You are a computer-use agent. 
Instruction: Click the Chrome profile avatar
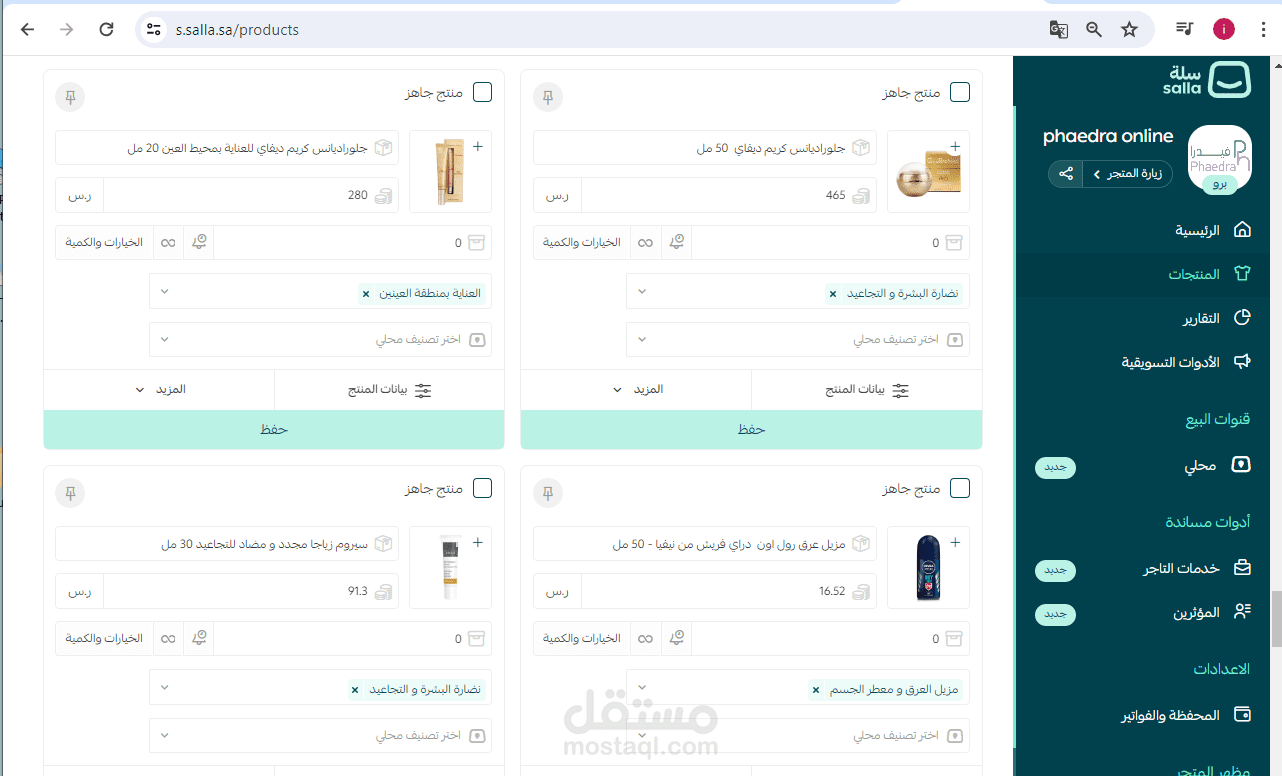click(x=1224, y=30)
